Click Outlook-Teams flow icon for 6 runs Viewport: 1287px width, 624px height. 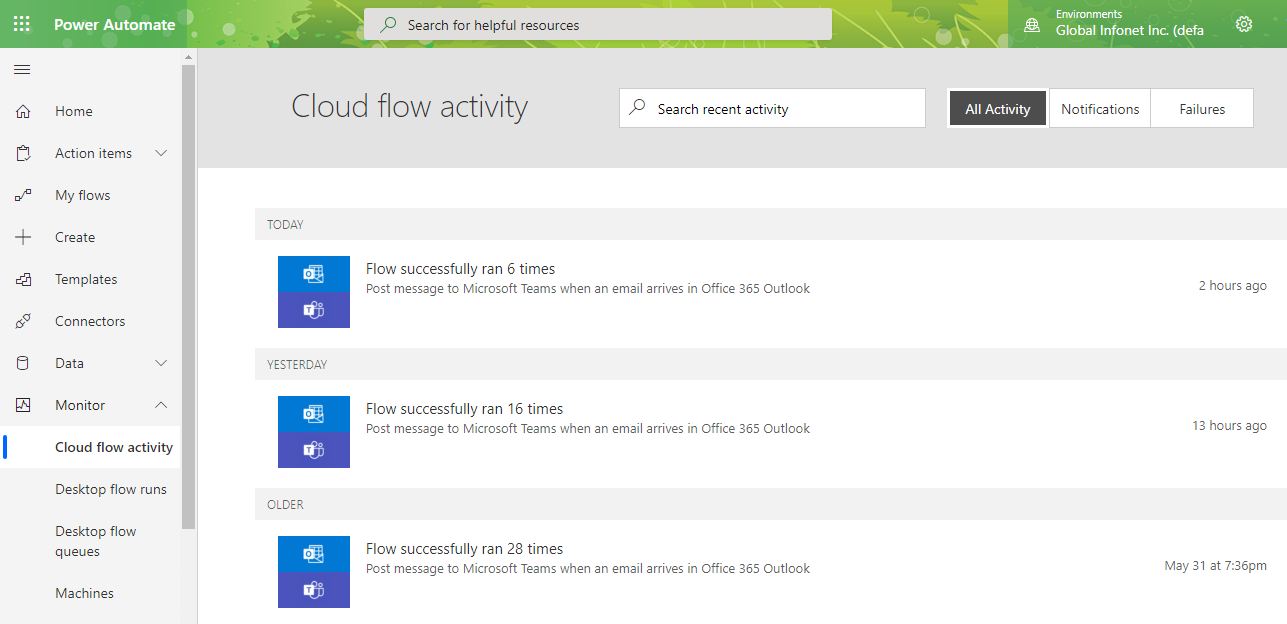314,292
